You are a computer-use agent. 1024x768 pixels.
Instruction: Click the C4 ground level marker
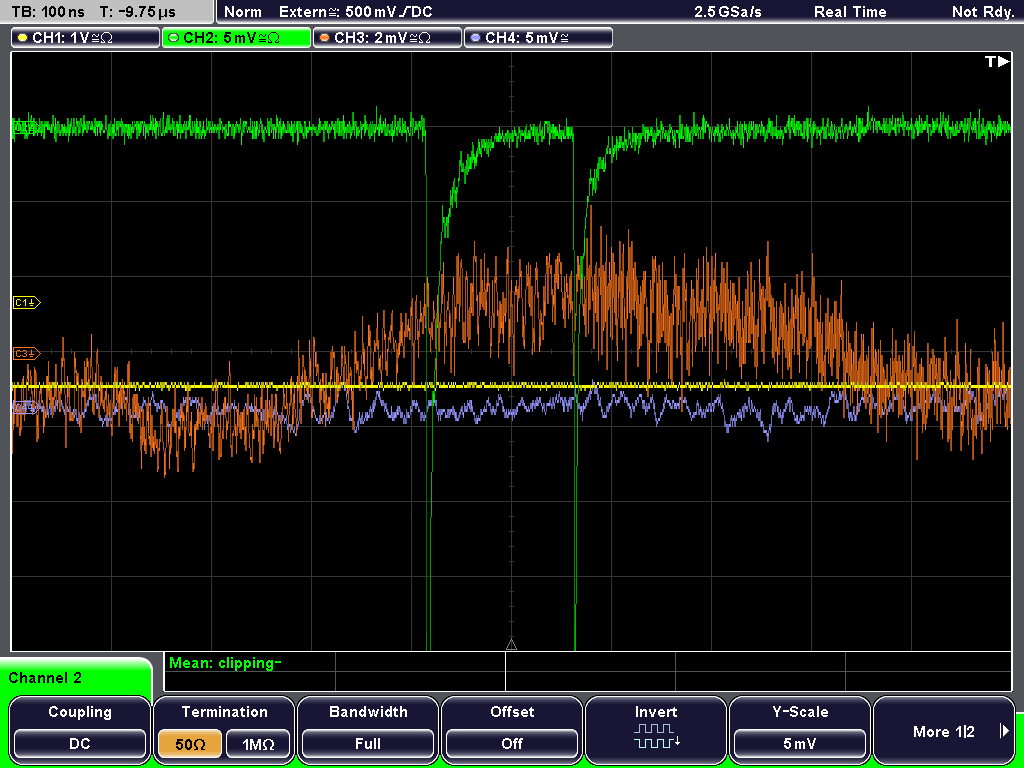25,408
